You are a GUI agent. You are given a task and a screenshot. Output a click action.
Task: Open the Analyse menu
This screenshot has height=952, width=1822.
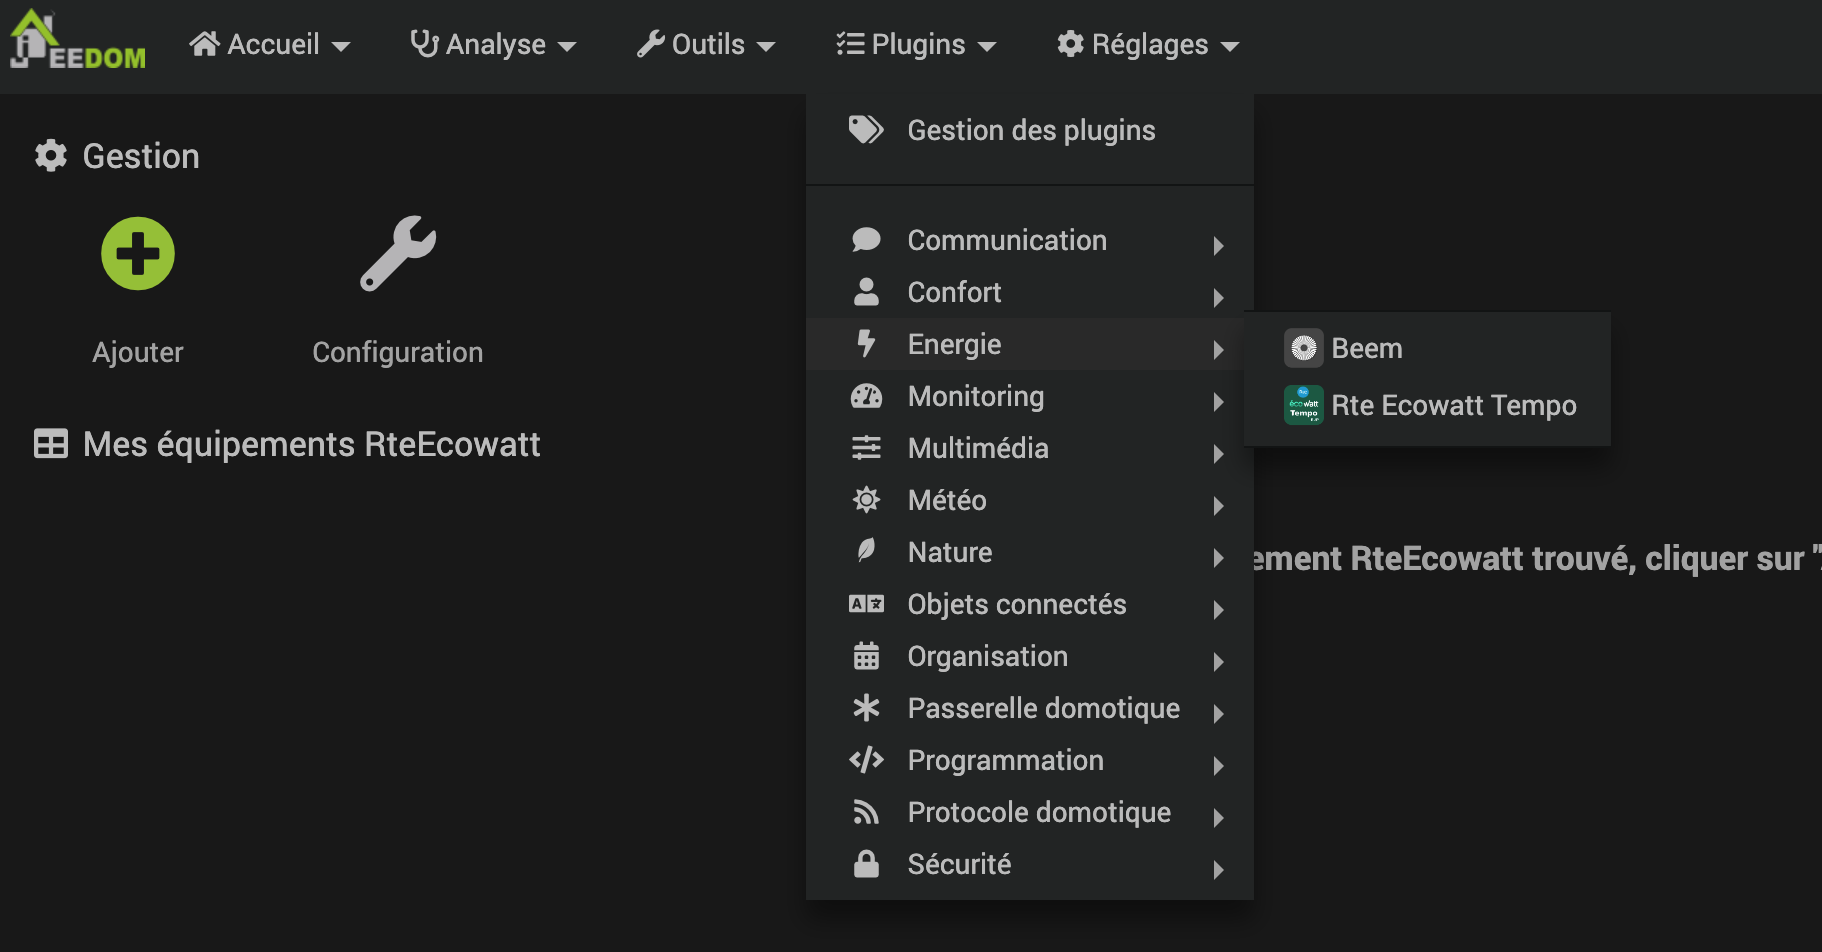click(494, 44)
